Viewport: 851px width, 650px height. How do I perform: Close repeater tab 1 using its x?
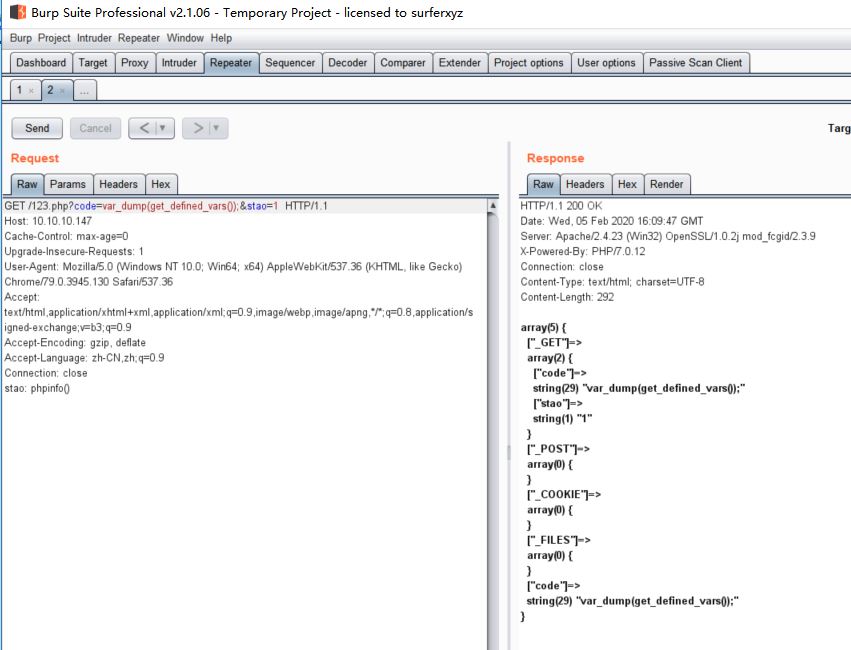click(31, 91)
